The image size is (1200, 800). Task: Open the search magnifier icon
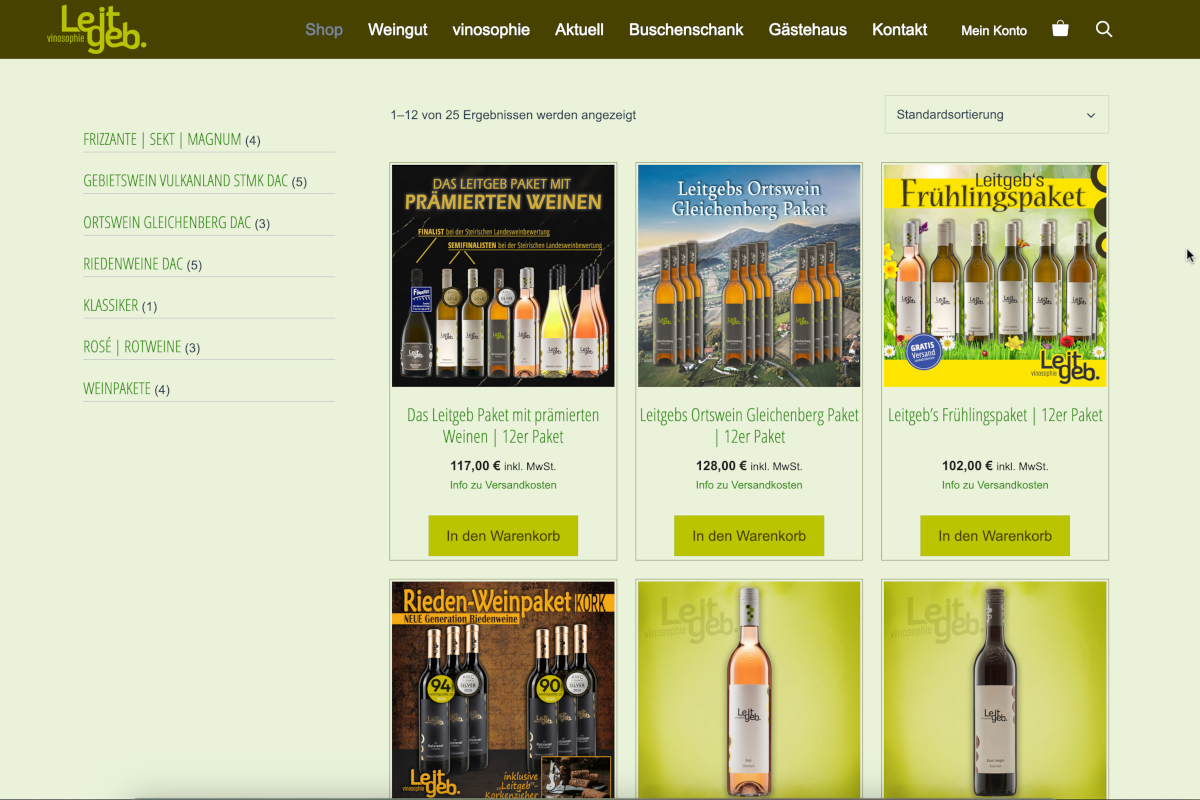point(1104,29)
